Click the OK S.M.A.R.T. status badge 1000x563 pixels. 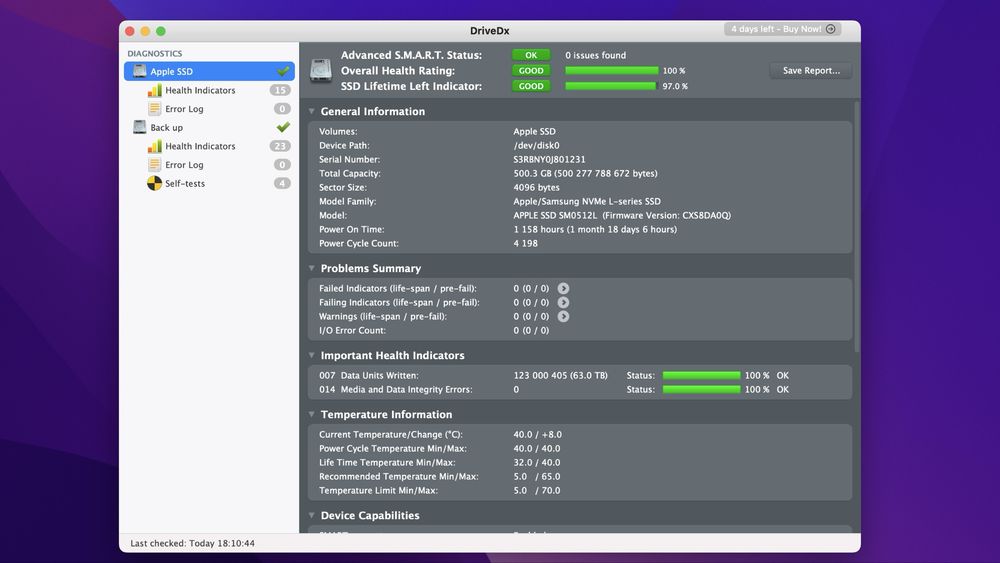click(x=531, y=55)
